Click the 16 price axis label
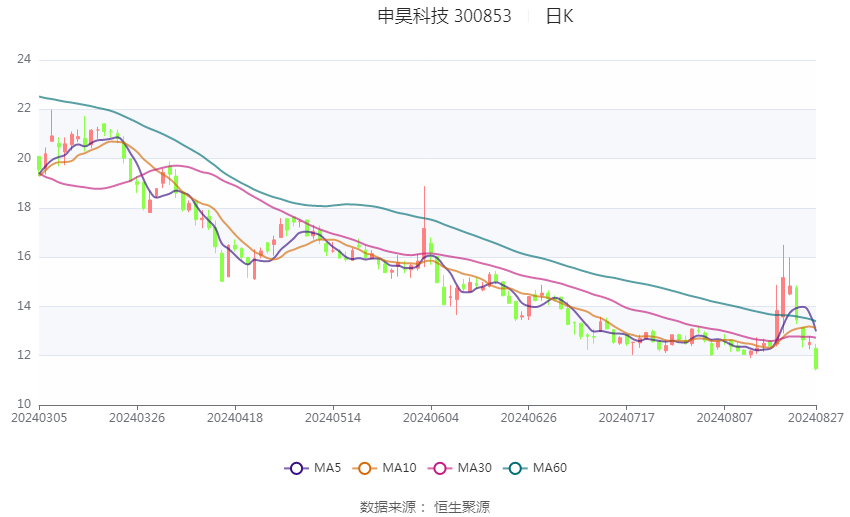The image size is (850, 517). coord(24,256)
